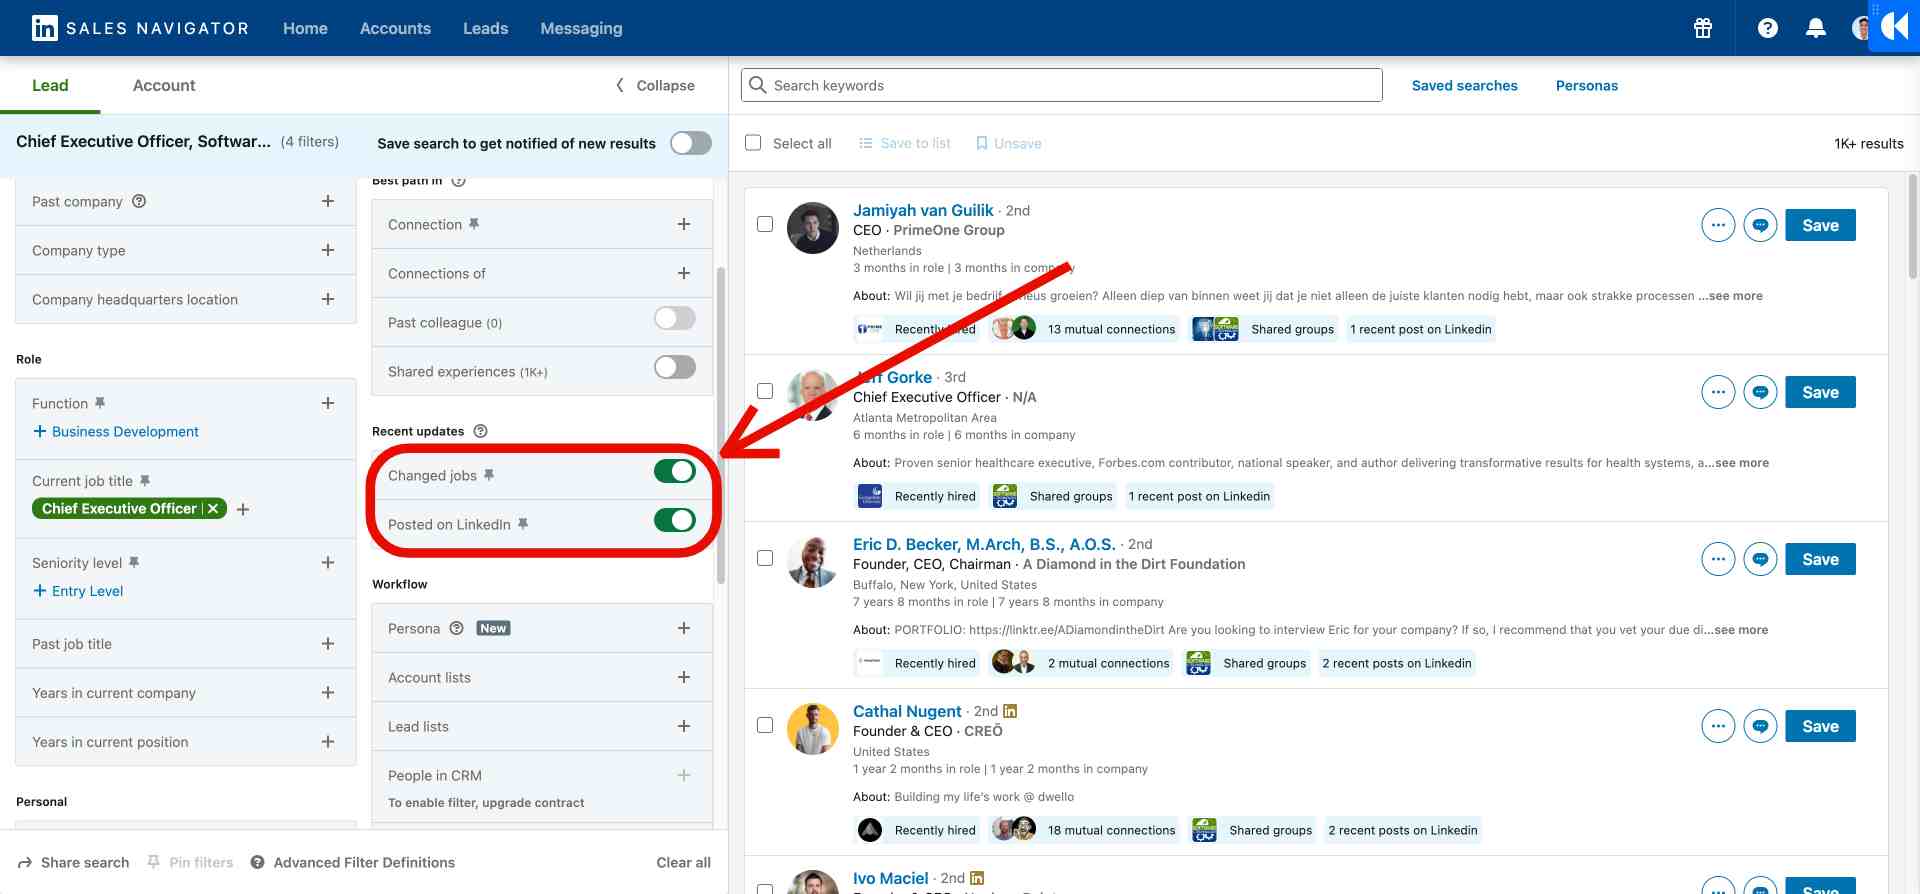The image size is (1920, 894).
Task: Open the notifications bell
Action: pos(1816,28)
